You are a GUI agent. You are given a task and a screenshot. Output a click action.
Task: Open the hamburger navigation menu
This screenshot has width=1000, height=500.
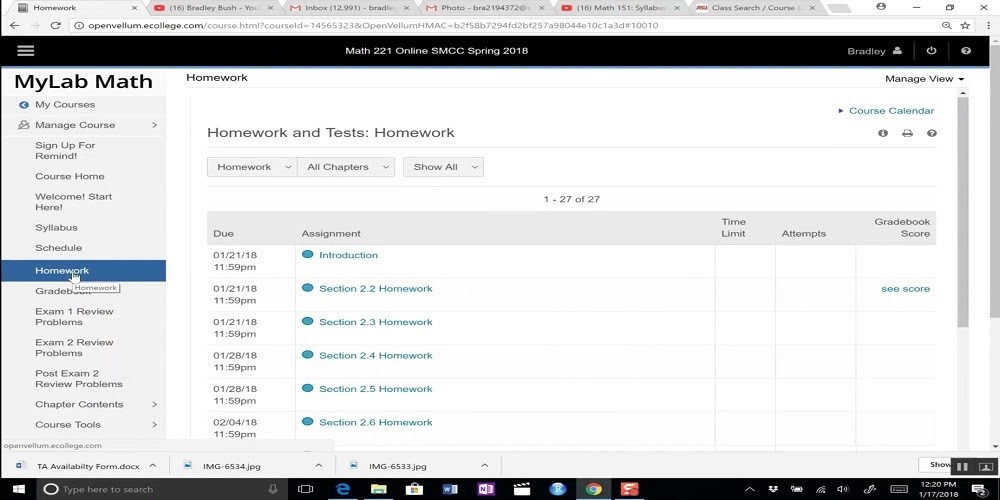(25, 51)
